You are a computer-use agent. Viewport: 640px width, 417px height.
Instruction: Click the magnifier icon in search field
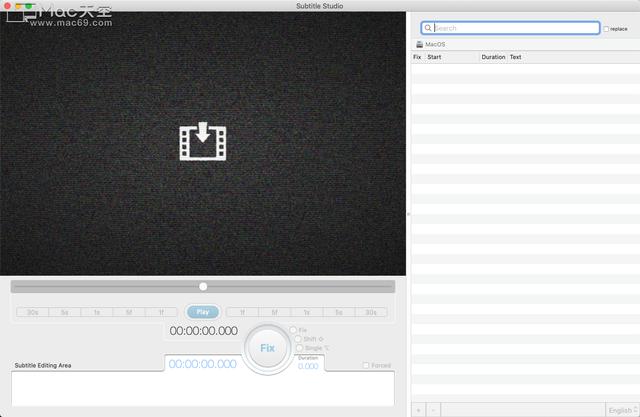tap(428, 29)
